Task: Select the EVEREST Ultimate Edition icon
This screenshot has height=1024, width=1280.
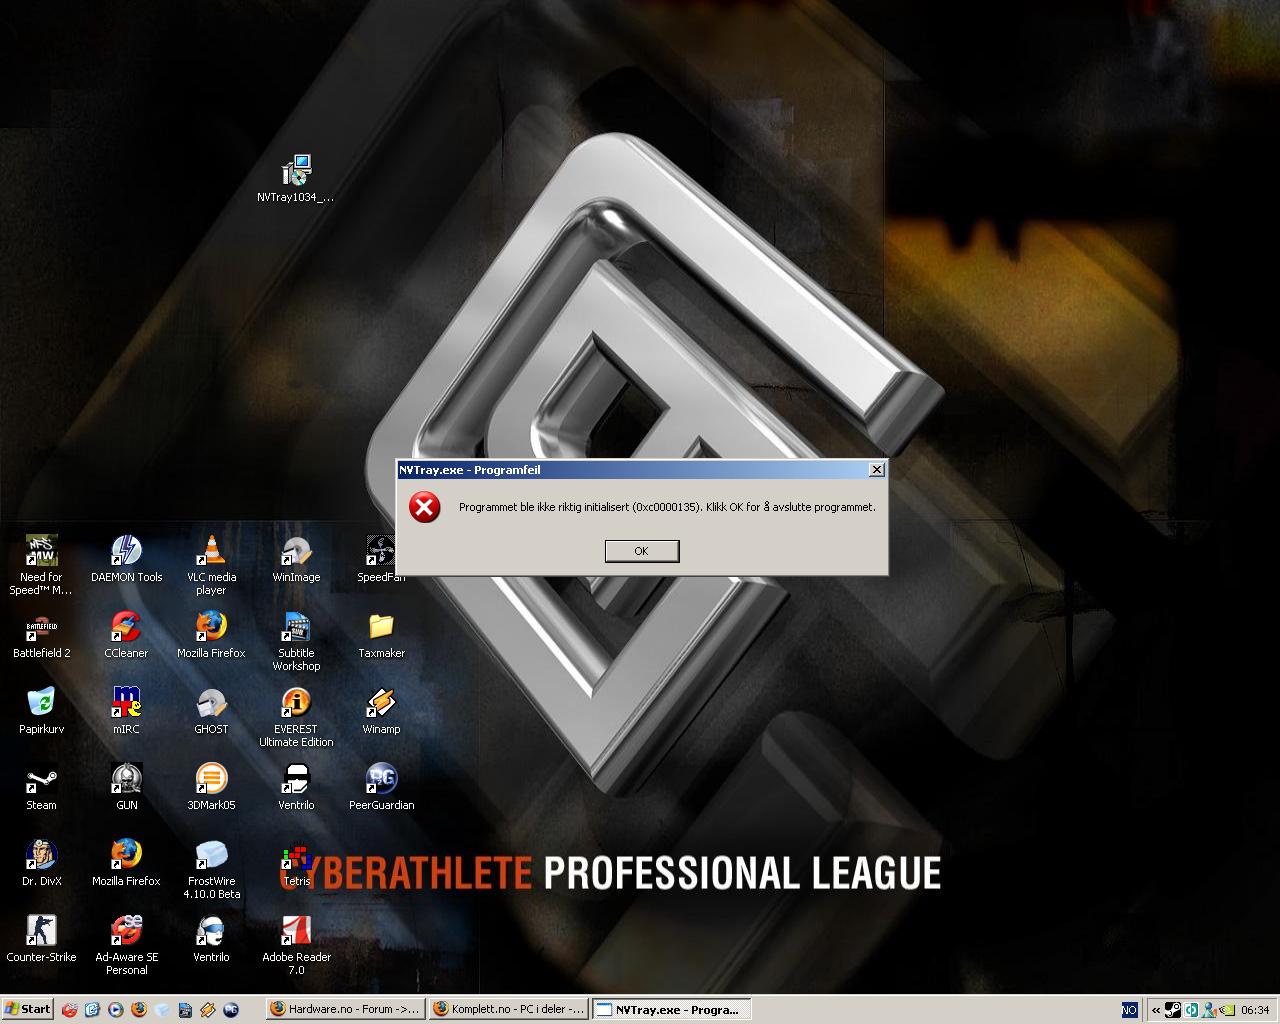Action: pyautogui.click(x=296, y=717)
